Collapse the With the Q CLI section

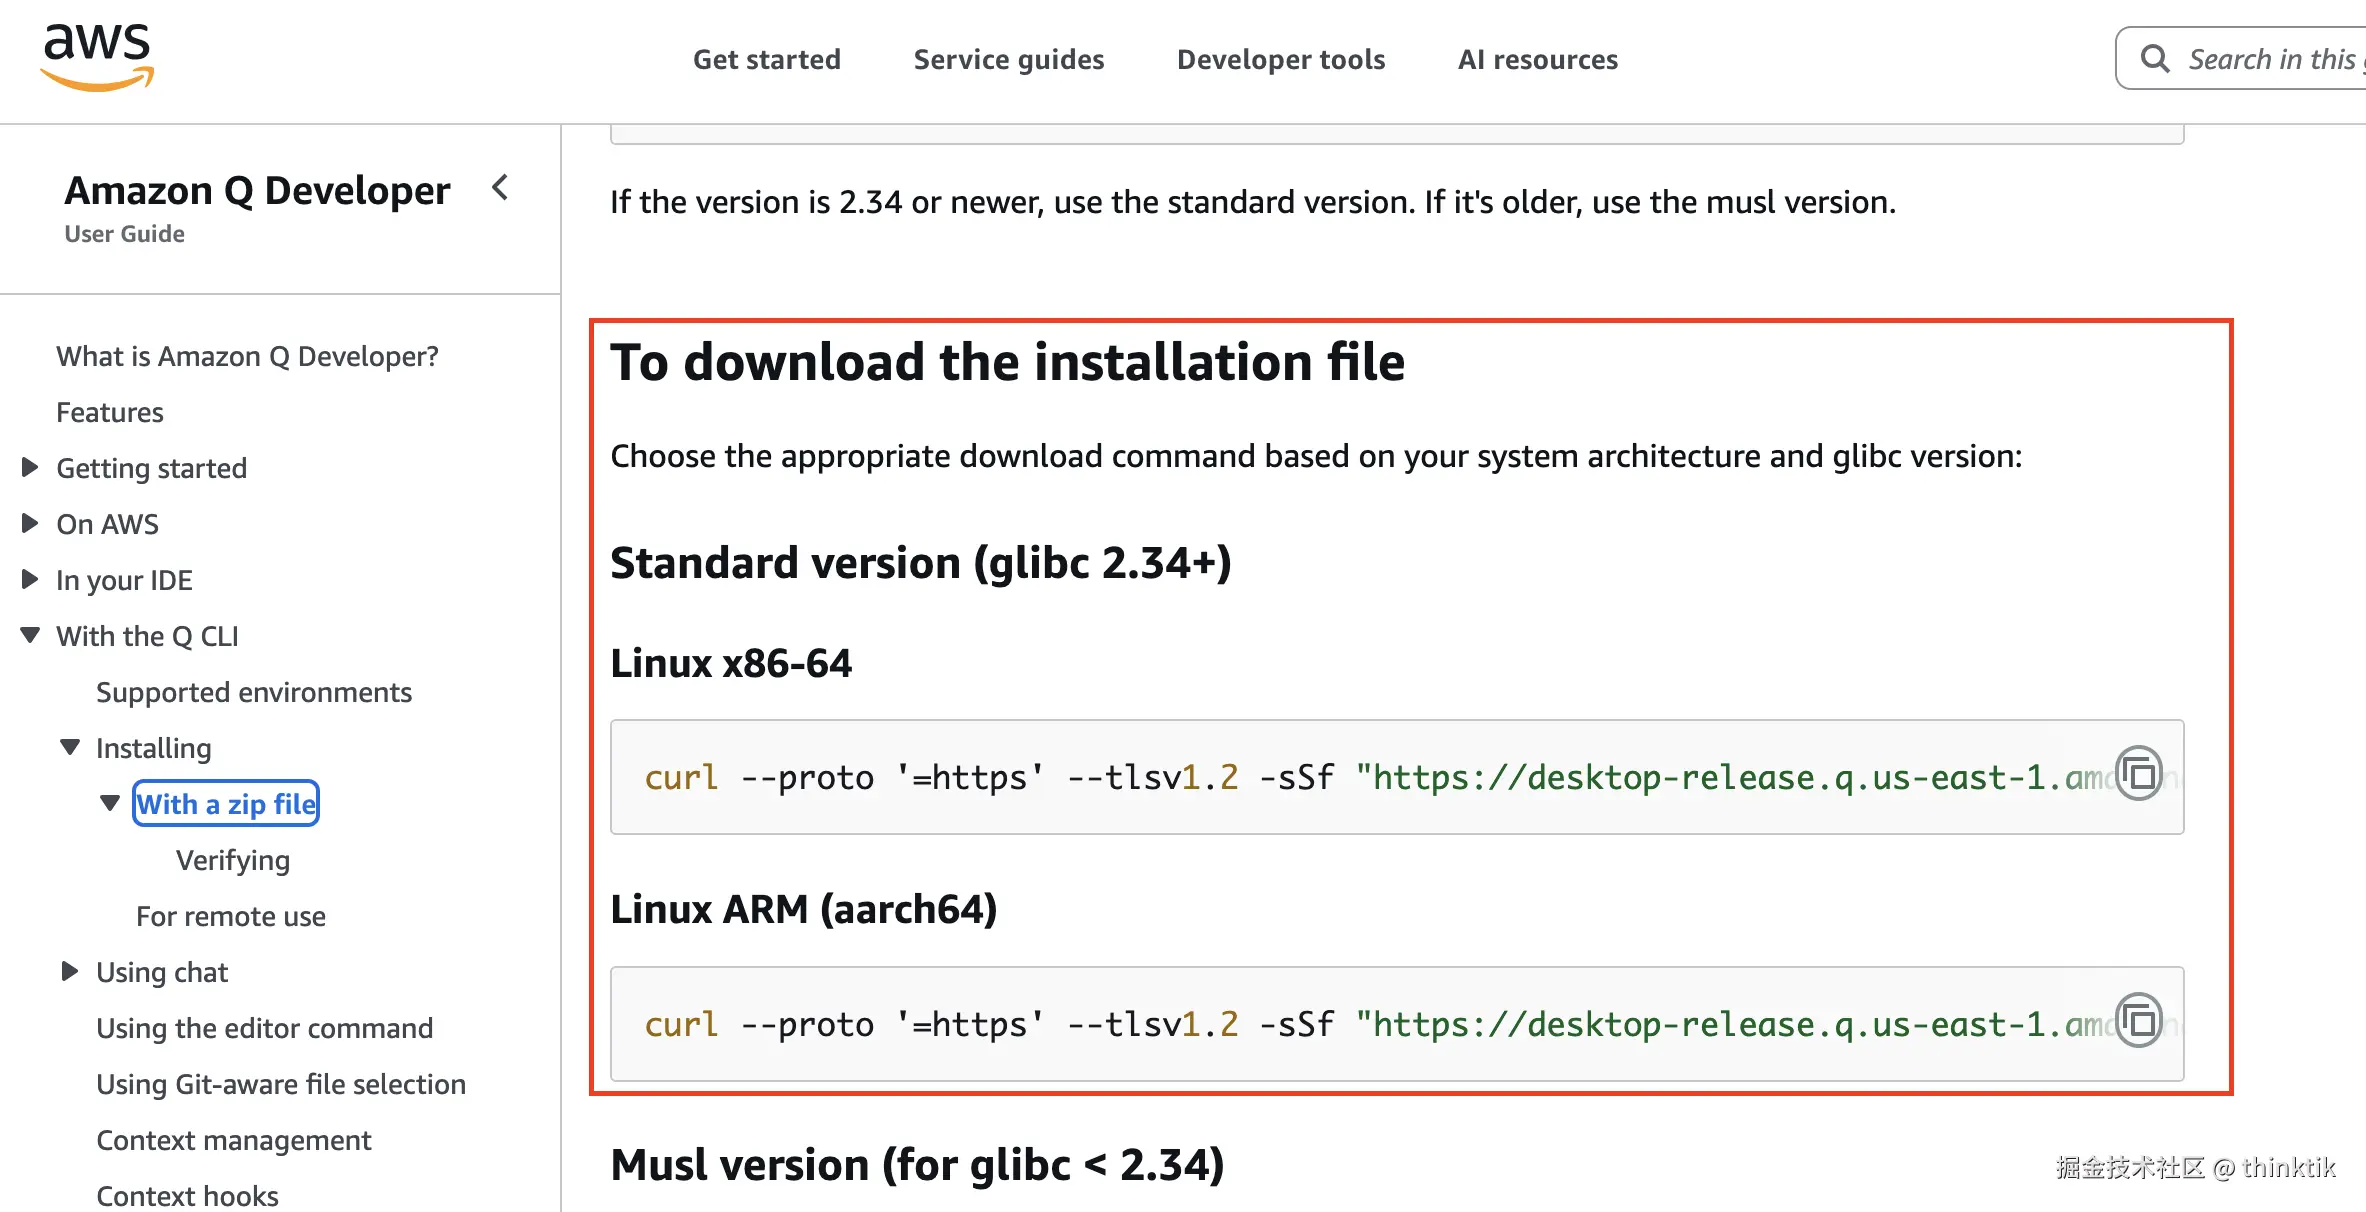[x=29, y=634]
